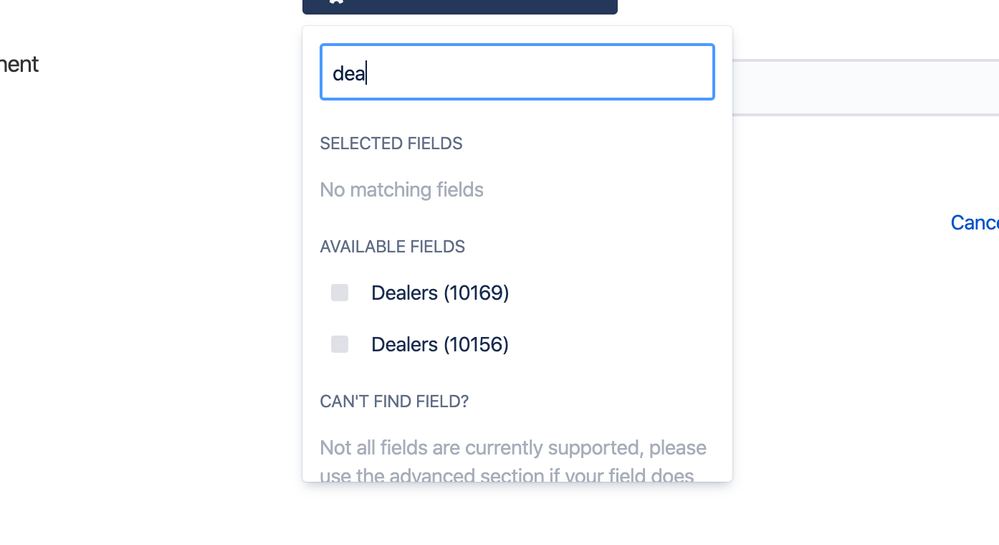Click the 'No matching fields' message
999x545 pixels.
point(401,190)
